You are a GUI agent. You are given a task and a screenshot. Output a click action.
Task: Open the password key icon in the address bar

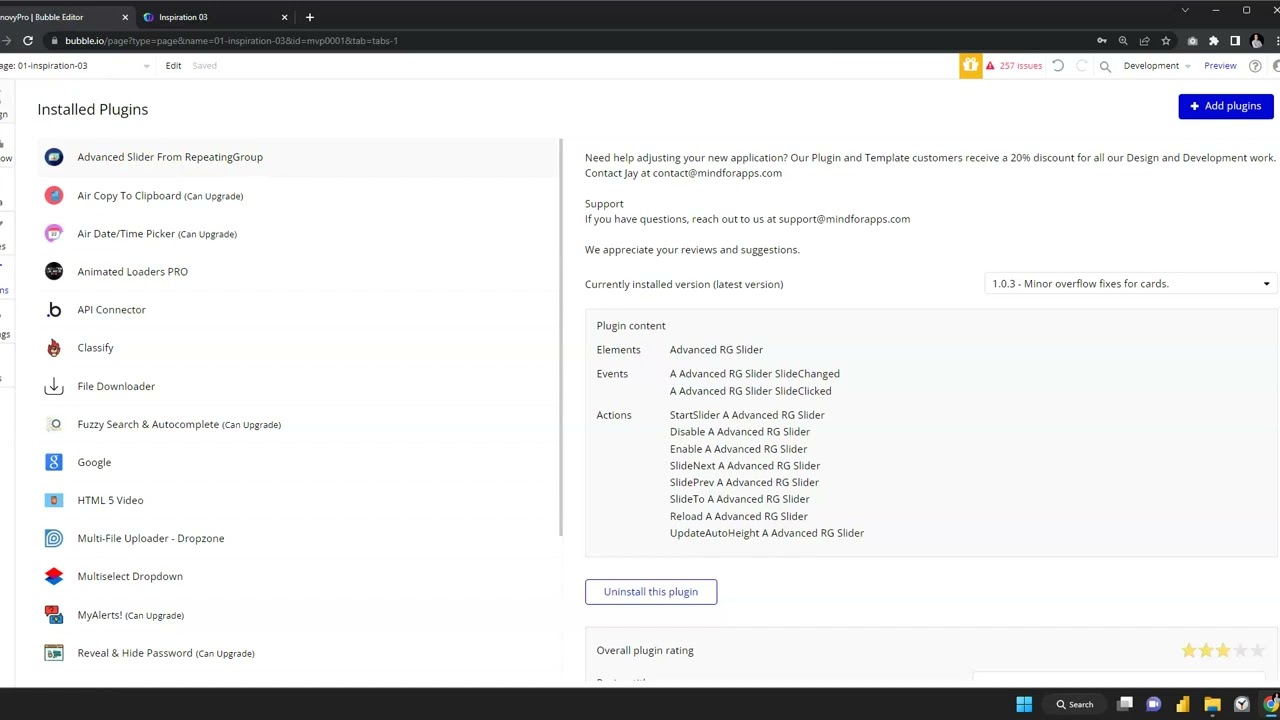click(1102, 41)
